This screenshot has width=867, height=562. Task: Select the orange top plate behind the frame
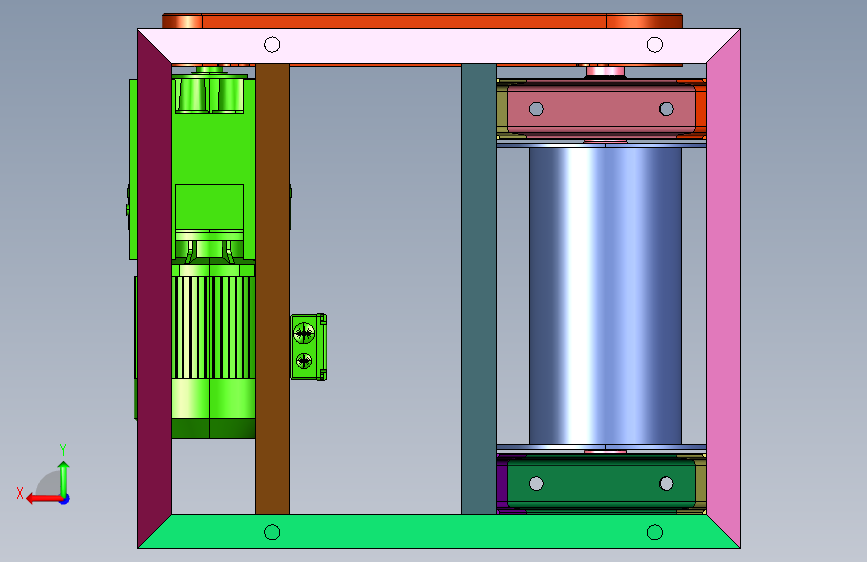click(422, 21)
